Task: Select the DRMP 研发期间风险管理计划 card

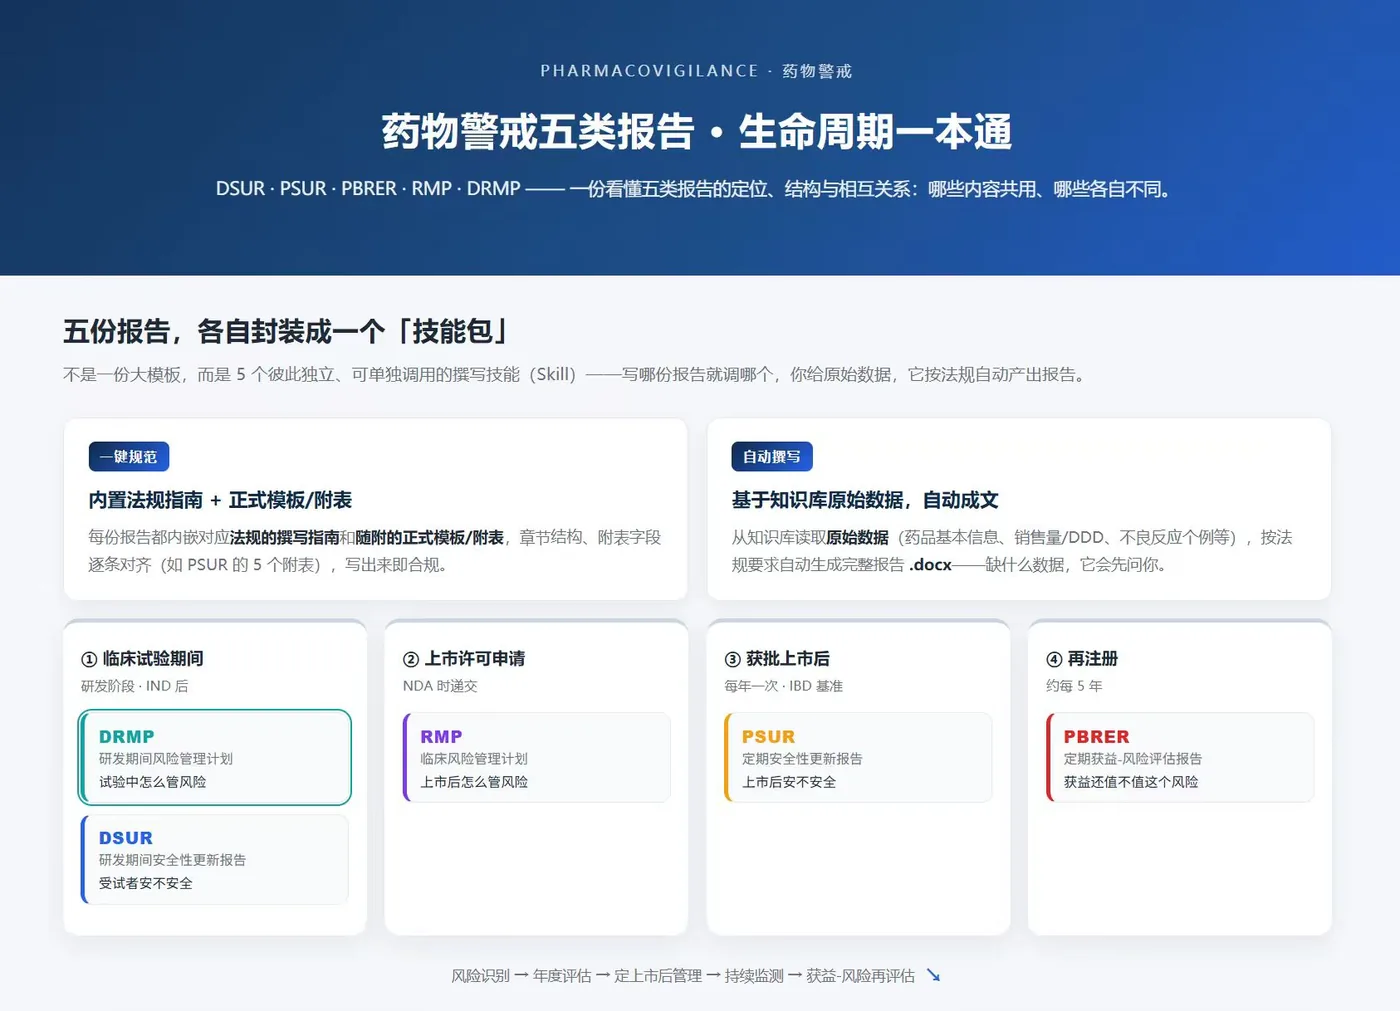Action: tap(215, 758)
